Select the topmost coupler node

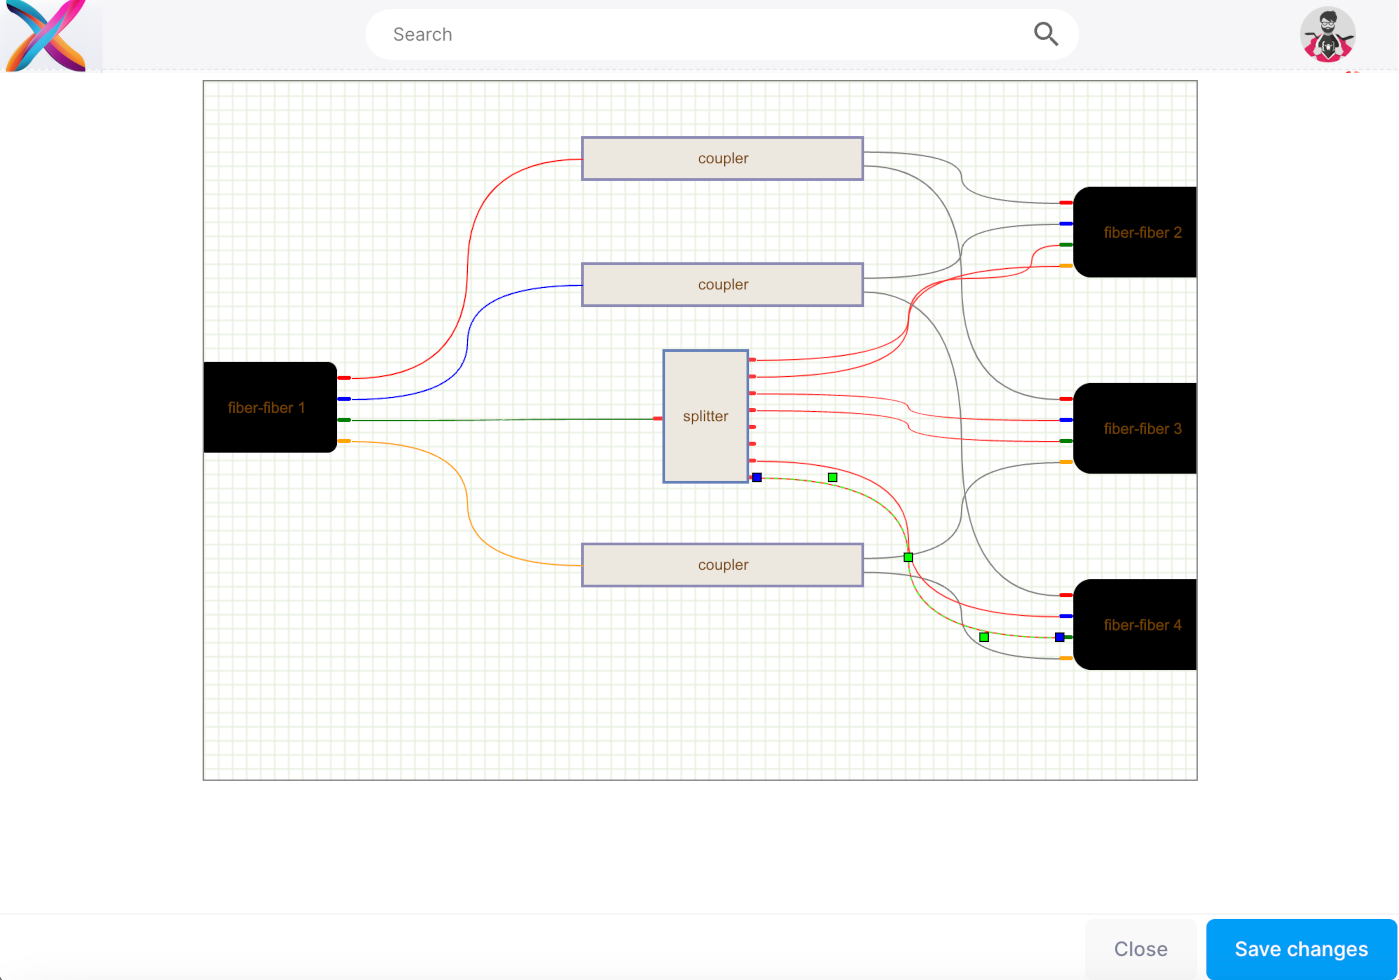tap(722, 158)
